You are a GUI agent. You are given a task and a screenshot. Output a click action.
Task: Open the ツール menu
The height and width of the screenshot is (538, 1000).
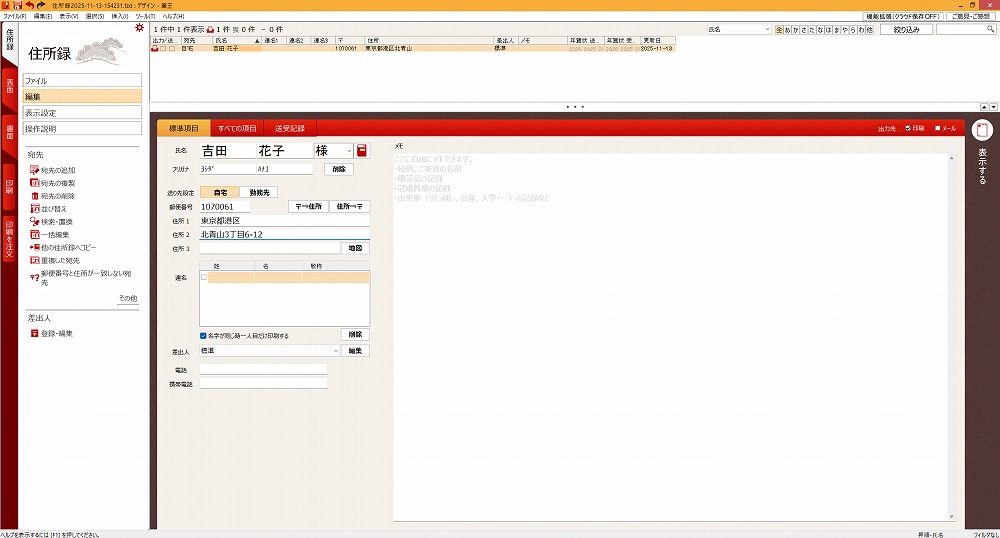pyautogui.click(x=145, y=17)
